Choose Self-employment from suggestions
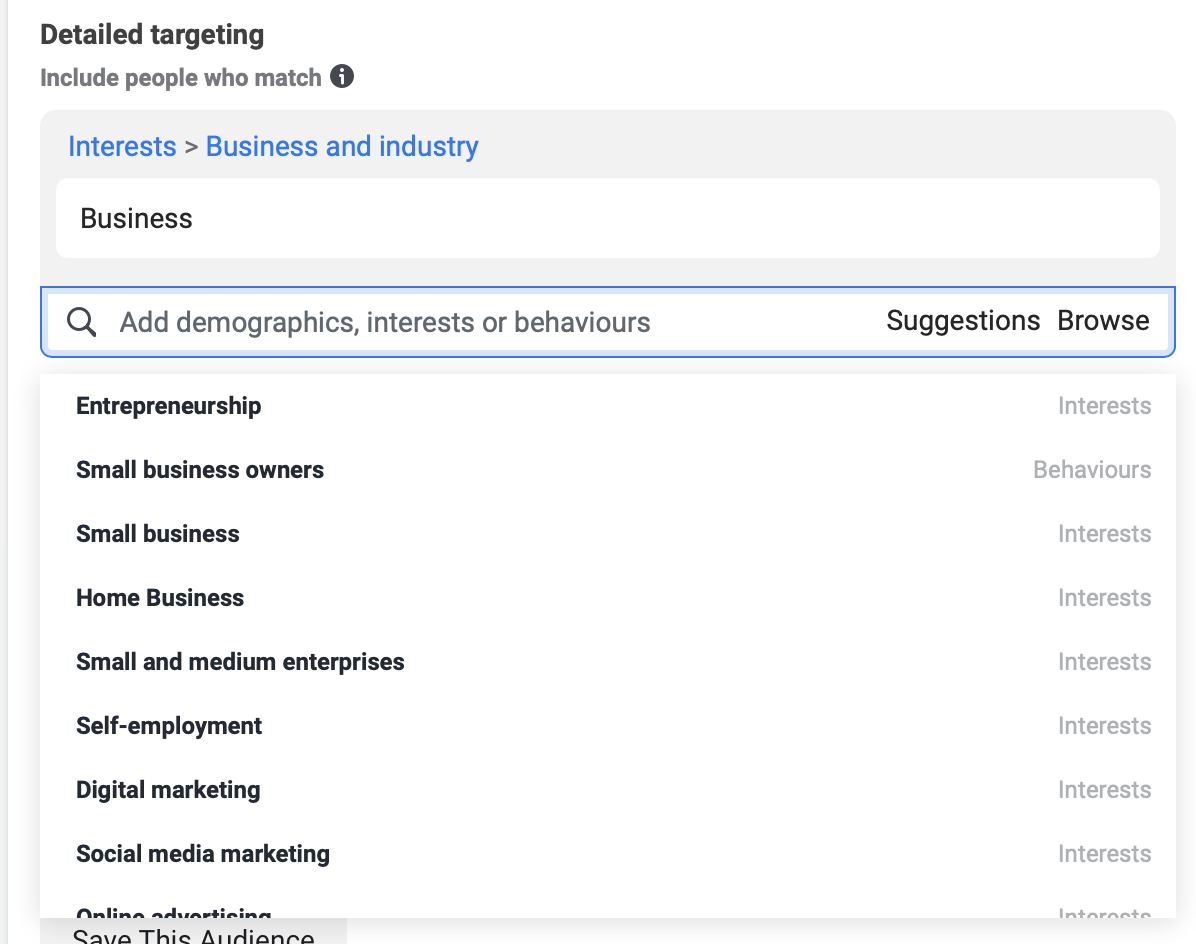The height and width of the screenshot is (944, 1196). point(169,726)
